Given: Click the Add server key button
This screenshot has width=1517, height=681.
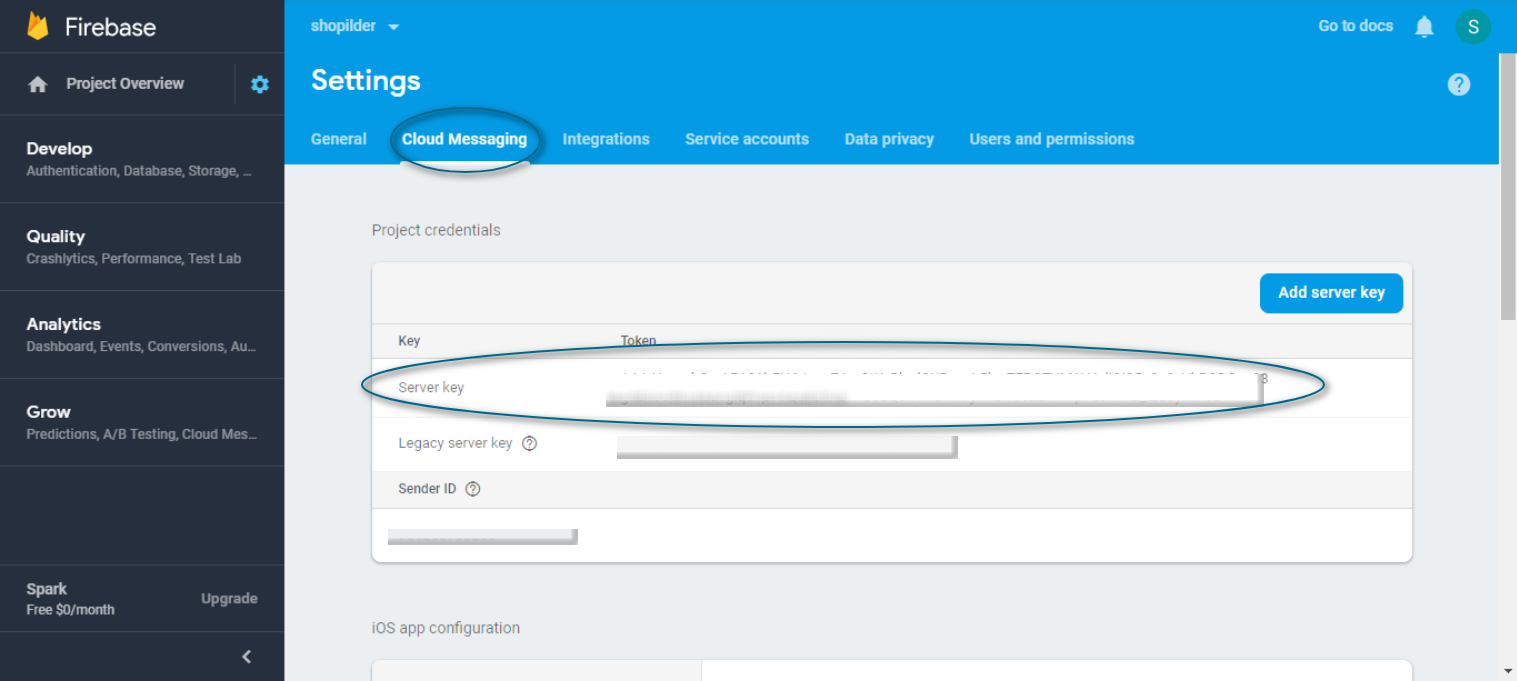Looking at the screenshot, I should (x=1331, y=293).
